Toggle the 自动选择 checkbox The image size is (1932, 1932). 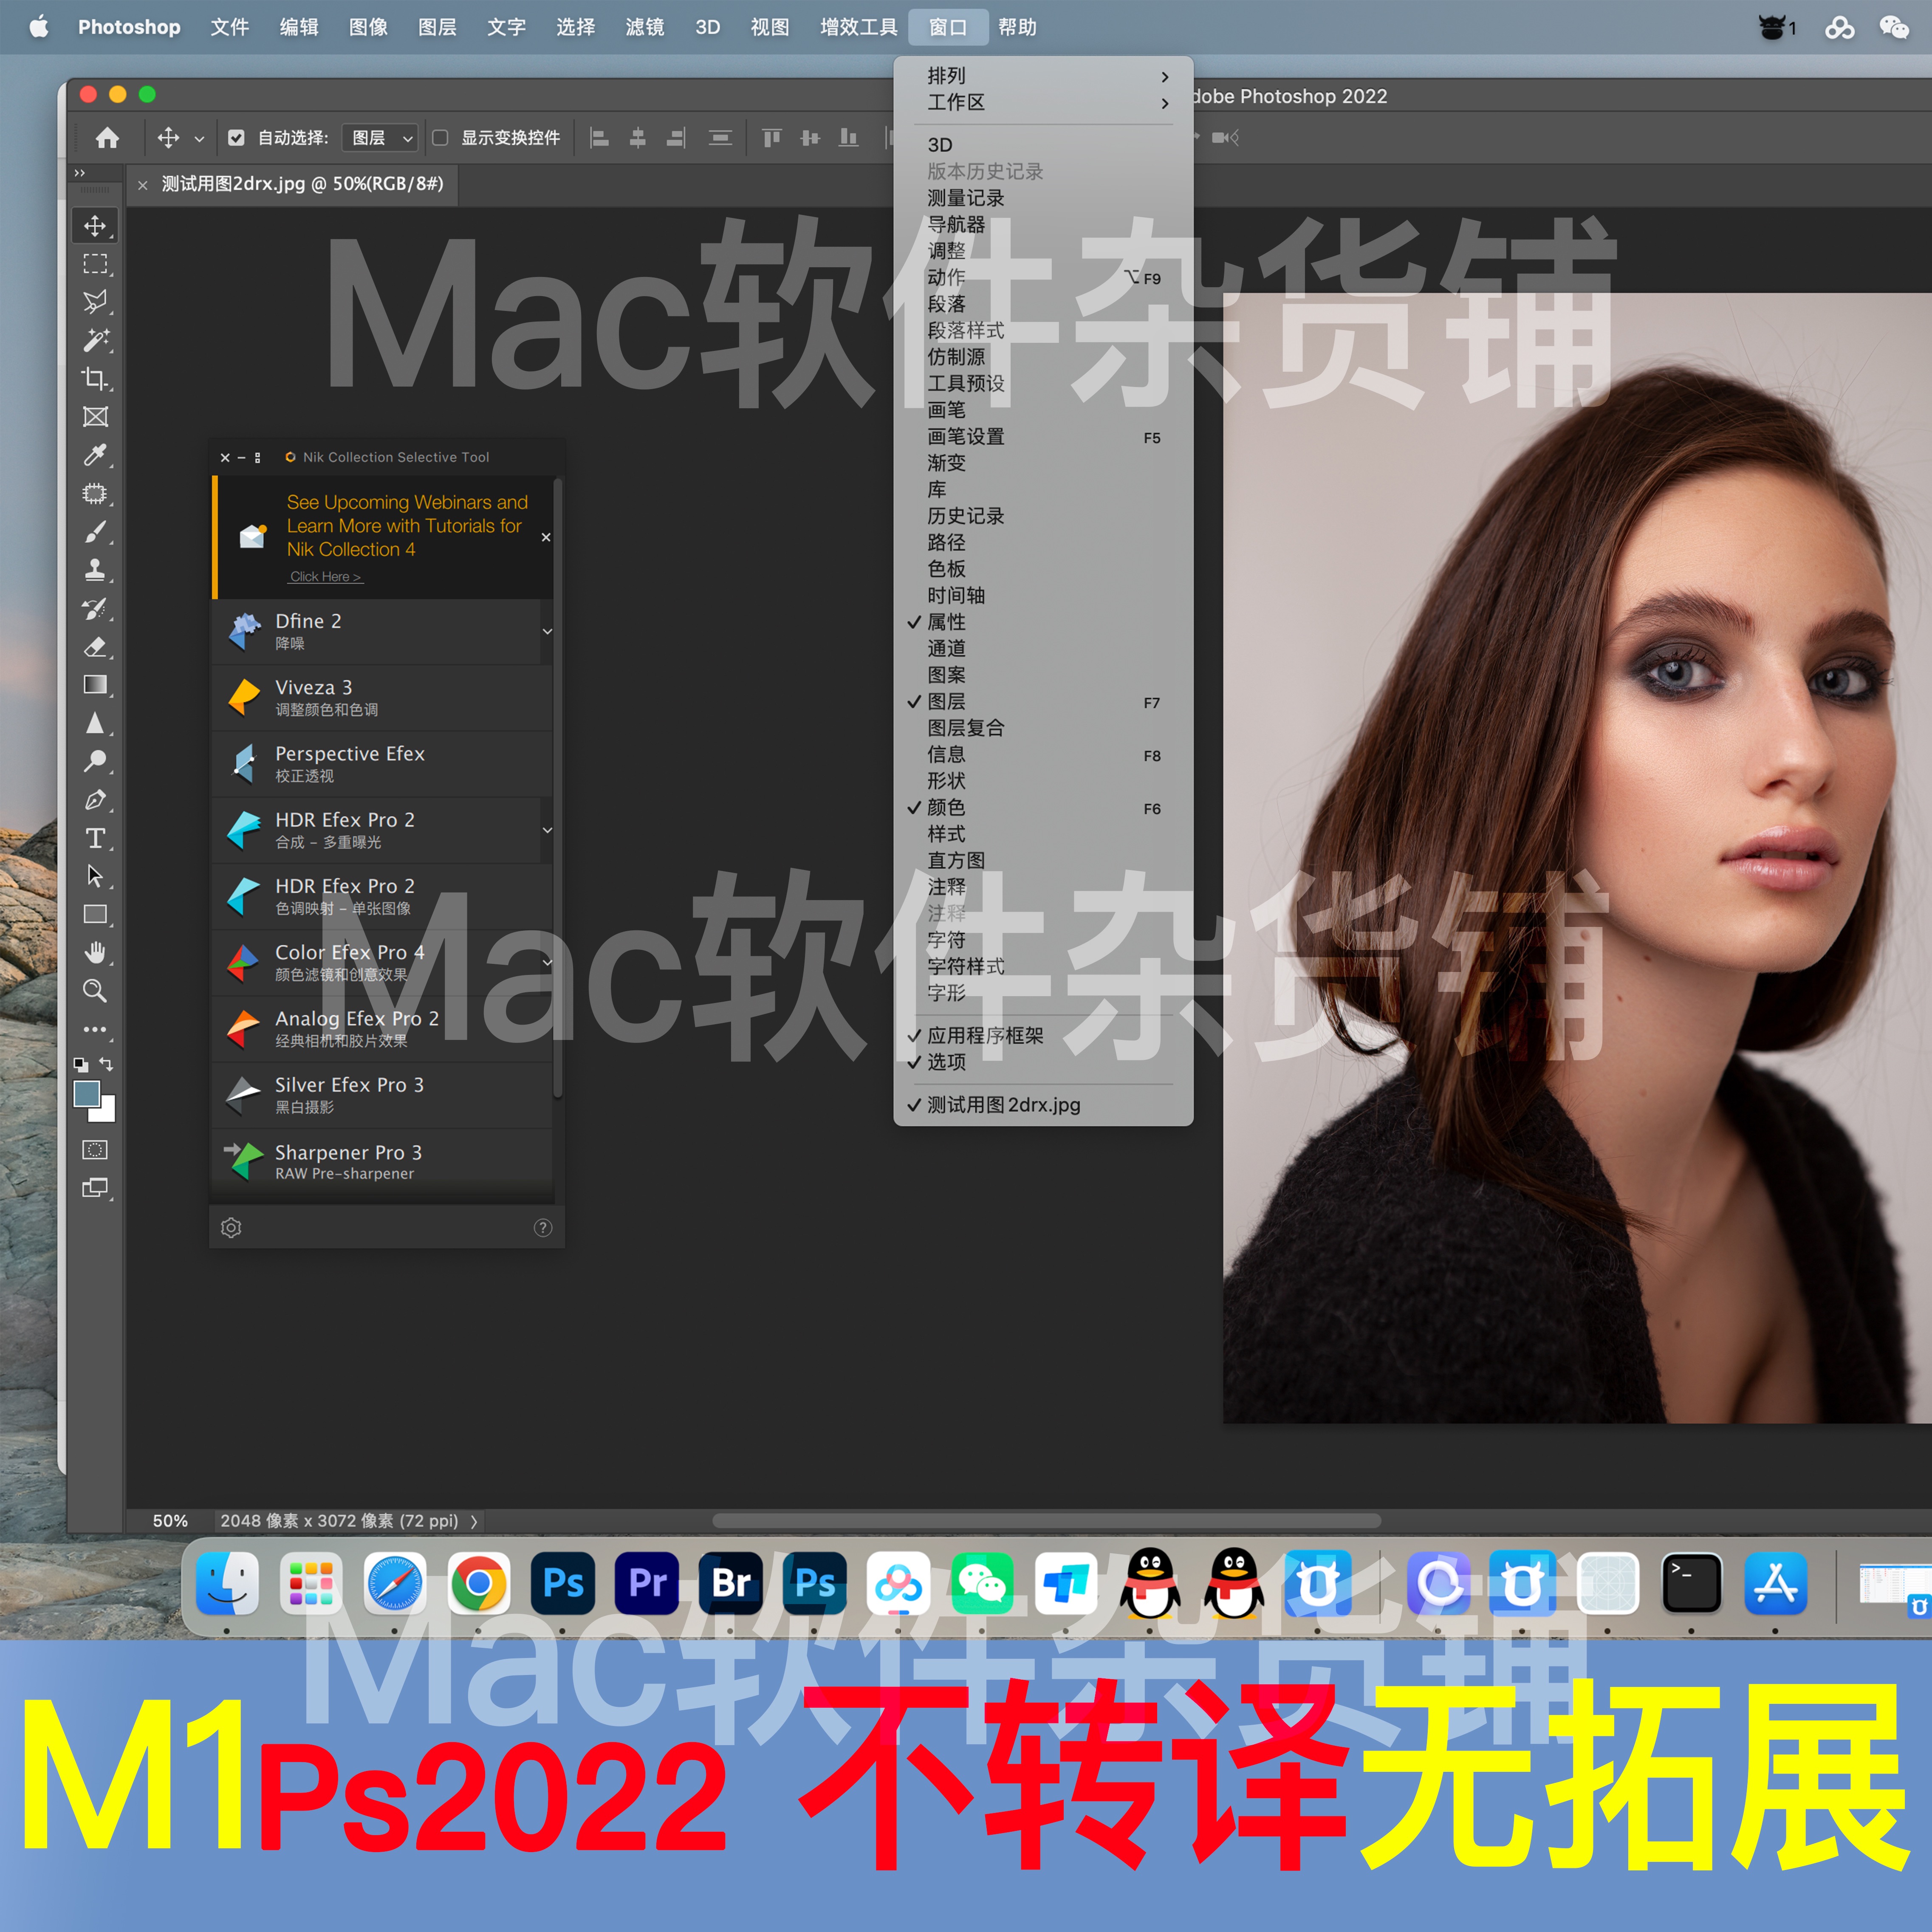tap(236, 138)
